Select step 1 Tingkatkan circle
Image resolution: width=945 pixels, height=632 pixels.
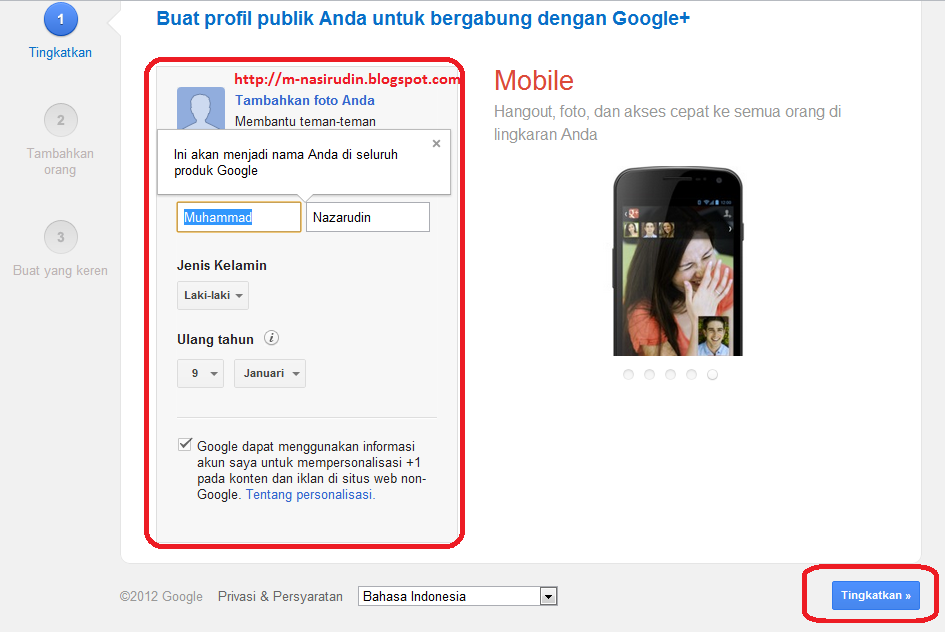click(61, 19)
